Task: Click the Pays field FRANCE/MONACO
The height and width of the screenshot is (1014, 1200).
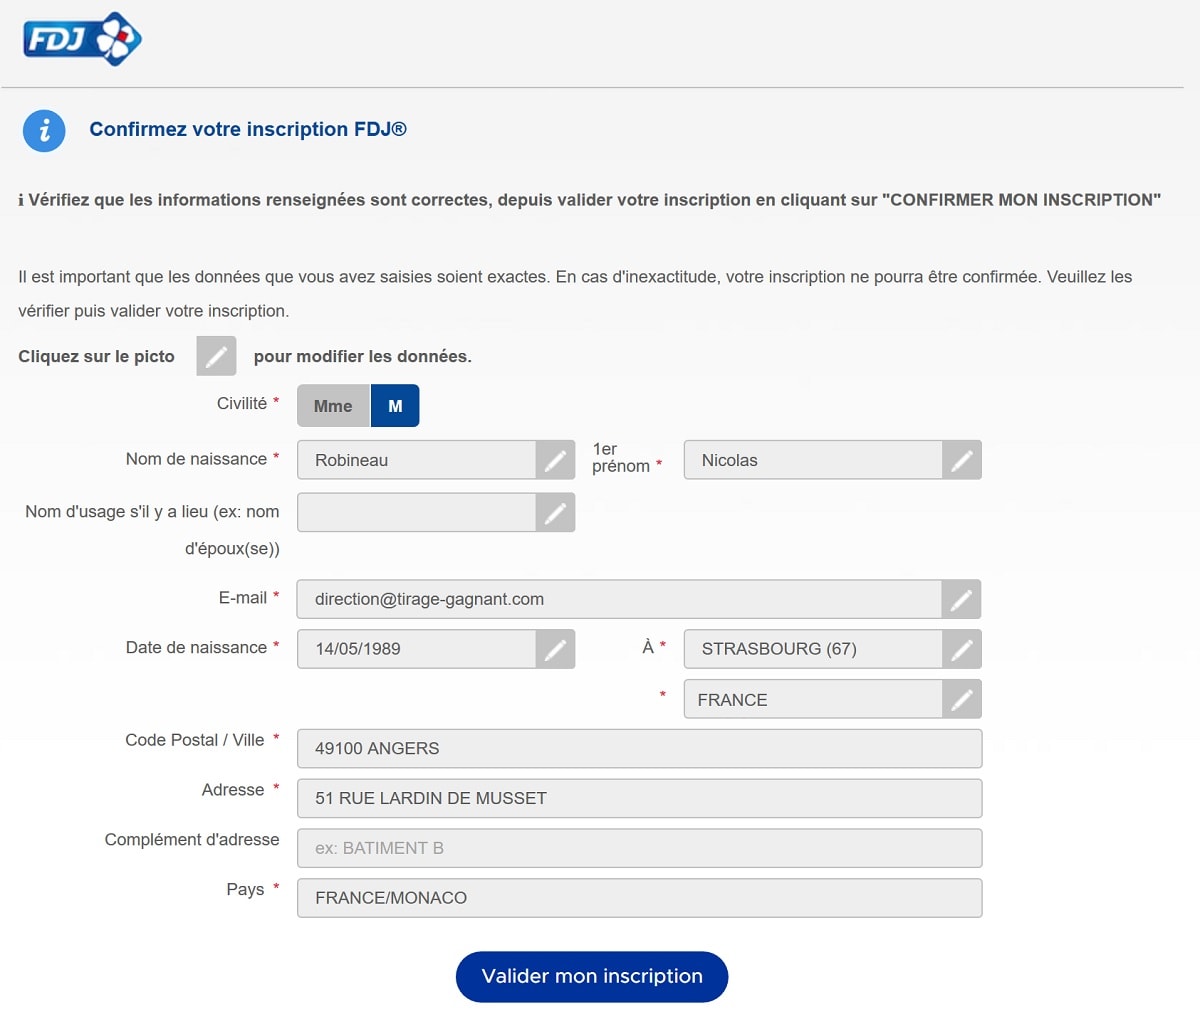Action: [x=640, y=898]
